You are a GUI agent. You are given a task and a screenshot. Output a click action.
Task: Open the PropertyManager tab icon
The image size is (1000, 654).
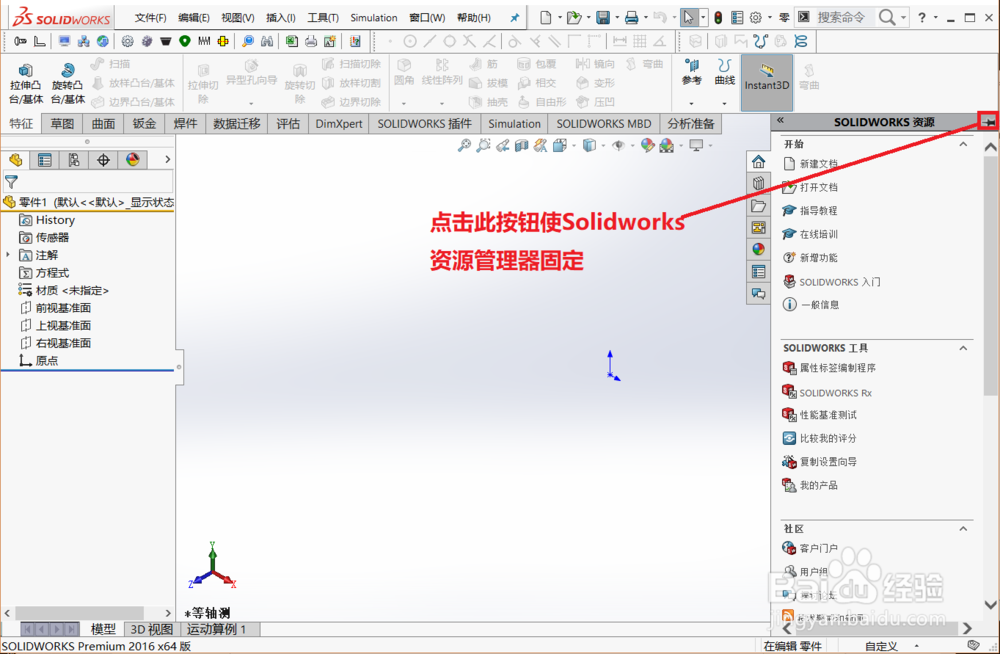click(x=45, y=160)
